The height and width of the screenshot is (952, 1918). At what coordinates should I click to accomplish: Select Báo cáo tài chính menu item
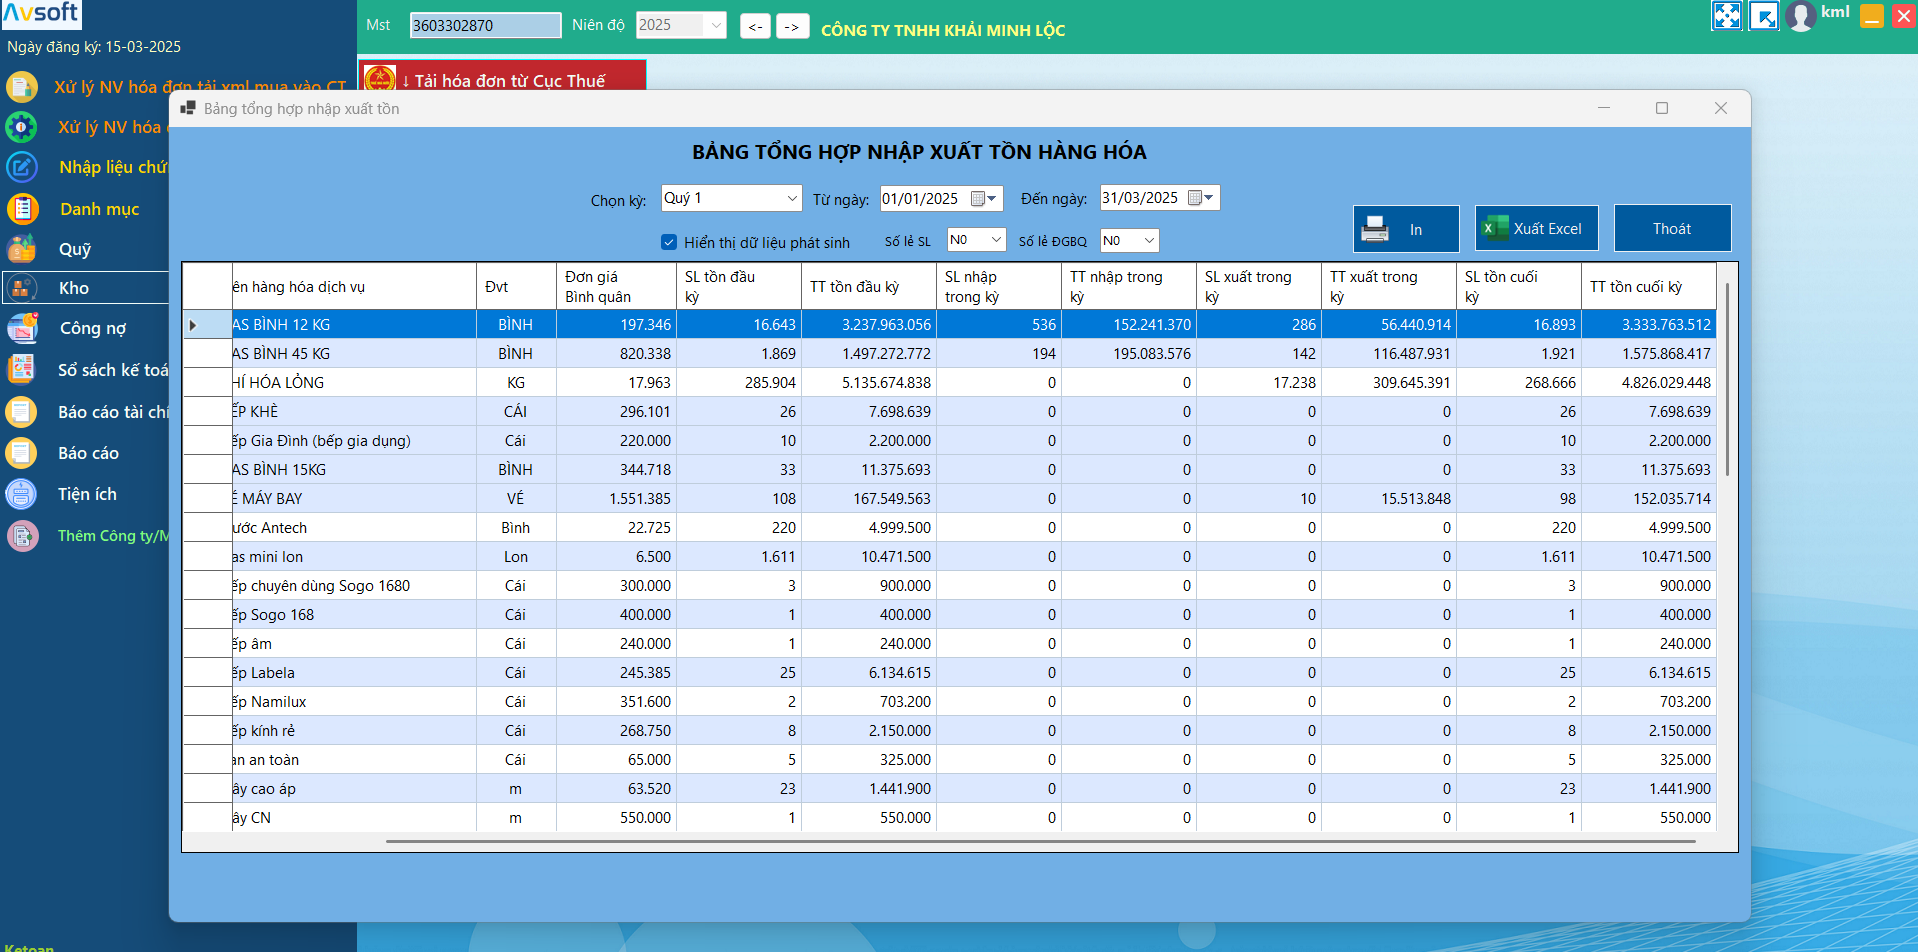pos(112,412)
